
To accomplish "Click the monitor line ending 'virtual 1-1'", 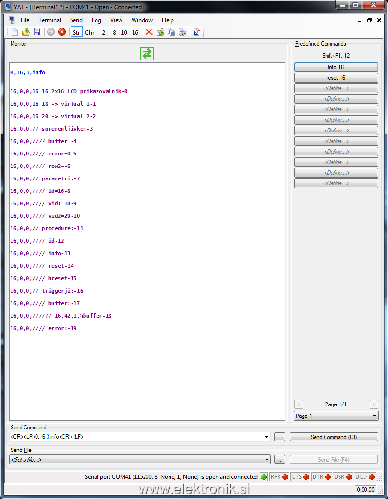I will click(x=53, y=104).
